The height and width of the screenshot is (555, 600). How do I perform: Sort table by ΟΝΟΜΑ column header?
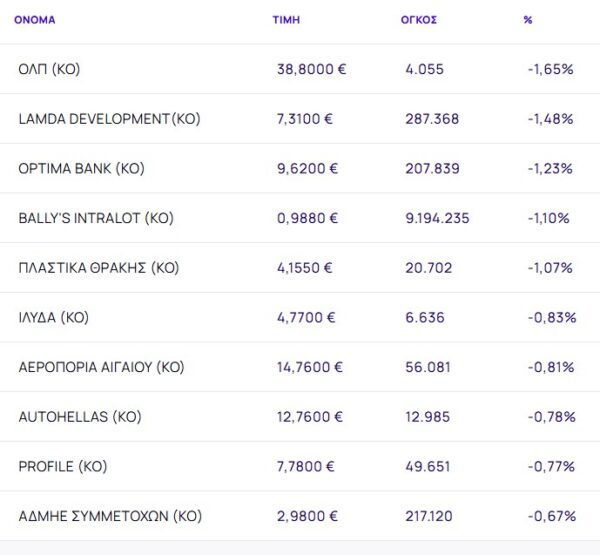pyautogui.click(x=35, y=20)
